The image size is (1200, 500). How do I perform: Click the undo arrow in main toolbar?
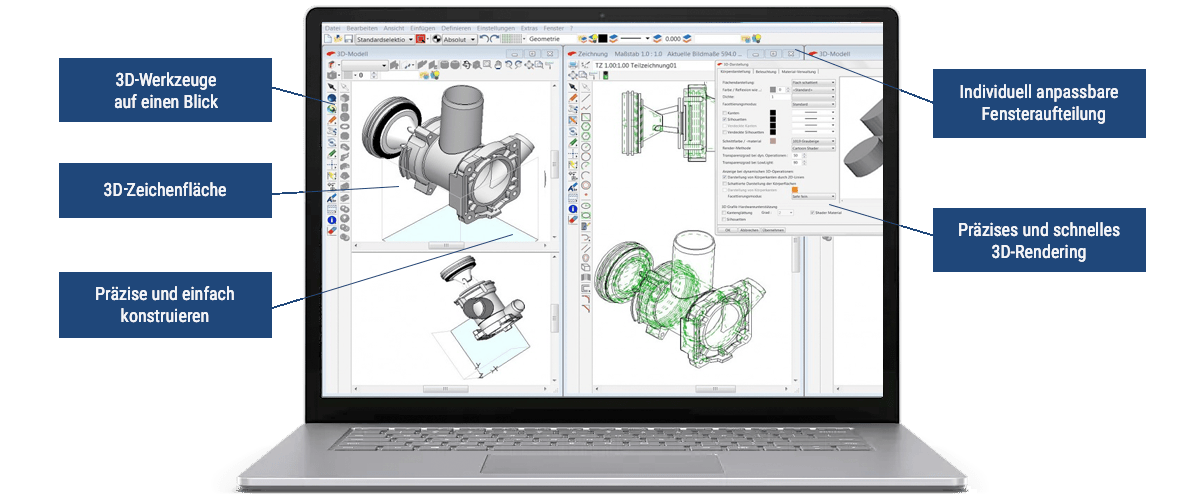(484, 38)
